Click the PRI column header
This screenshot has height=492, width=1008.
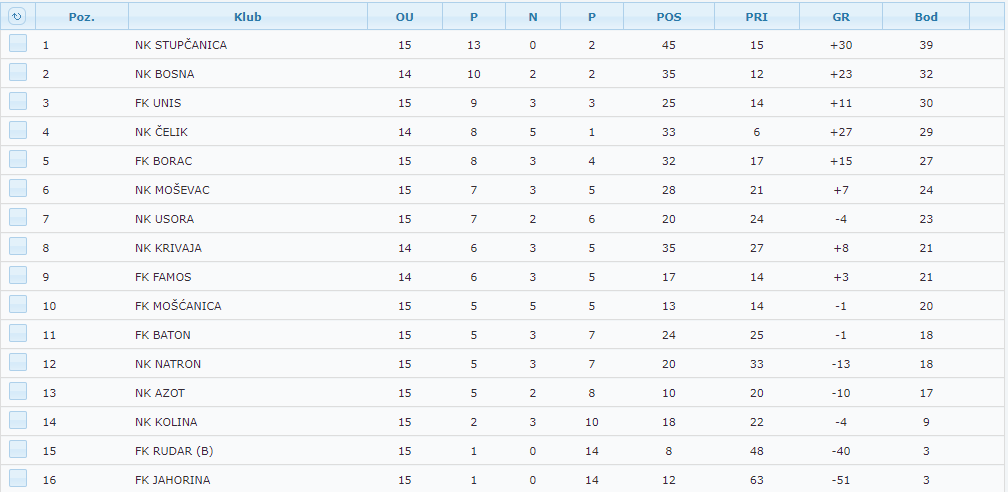tap(756, 16)
